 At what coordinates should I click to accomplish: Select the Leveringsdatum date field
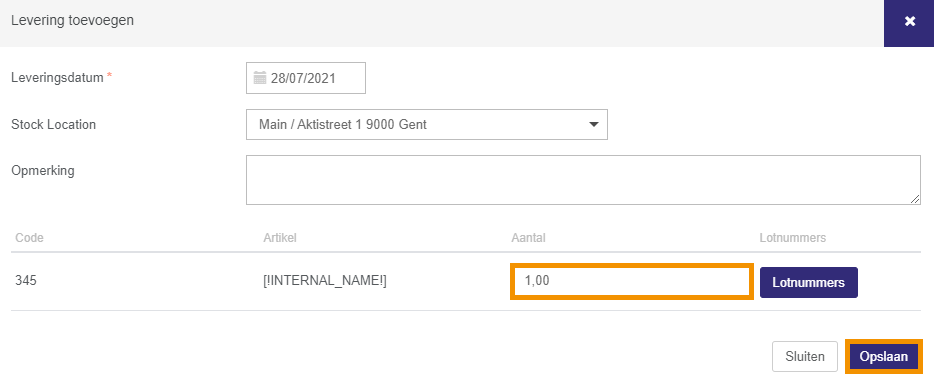pyautogui.click(x=306, y=78)
